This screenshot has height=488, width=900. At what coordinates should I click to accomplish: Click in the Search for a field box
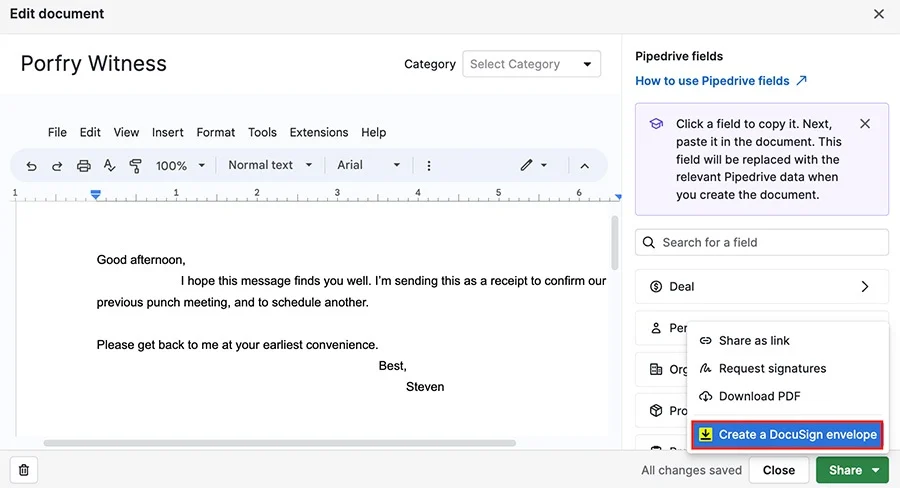coord(762,242)
